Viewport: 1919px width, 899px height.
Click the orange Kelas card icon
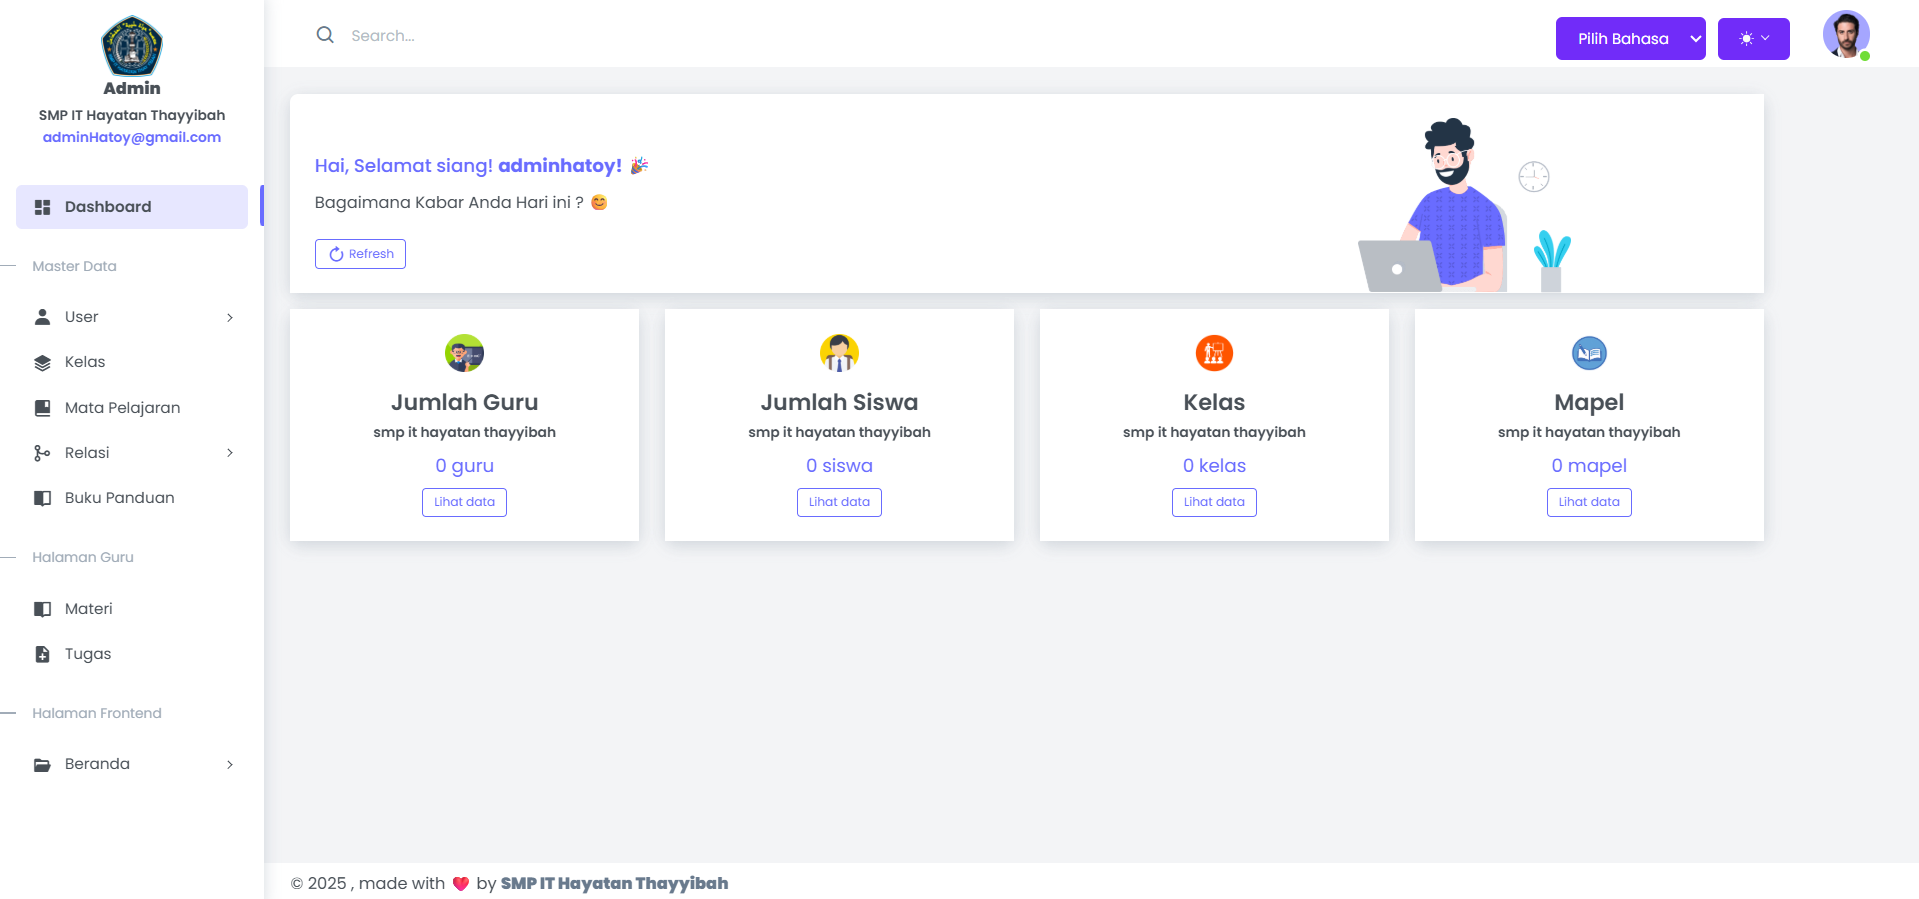[x=1214, y=353]
